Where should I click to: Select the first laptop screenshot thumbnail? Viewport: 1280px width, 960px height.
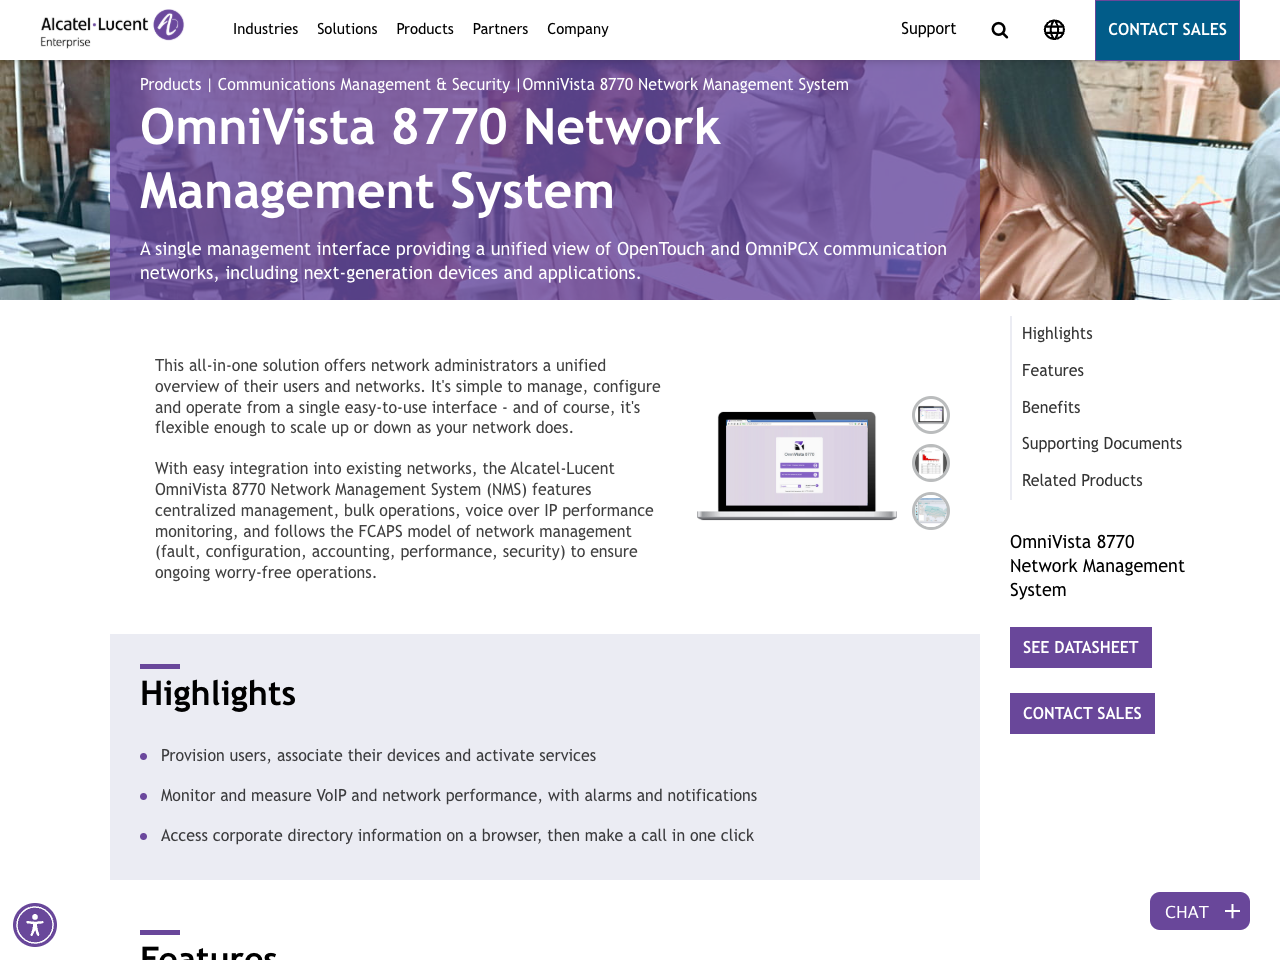(x=931, y=415)
